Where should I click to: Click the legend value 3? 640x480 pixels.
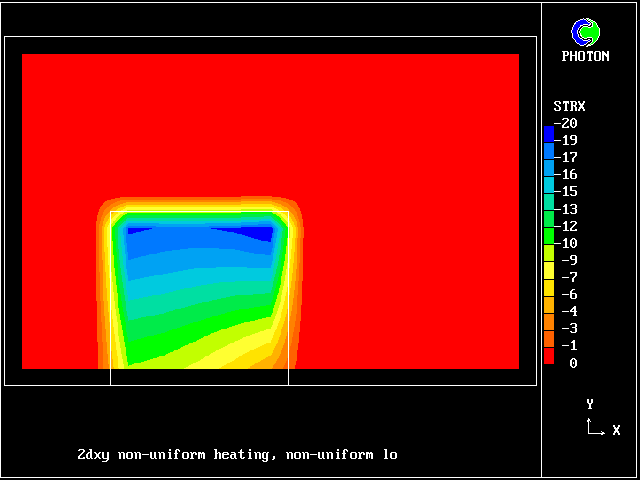(x=572, y=328)
